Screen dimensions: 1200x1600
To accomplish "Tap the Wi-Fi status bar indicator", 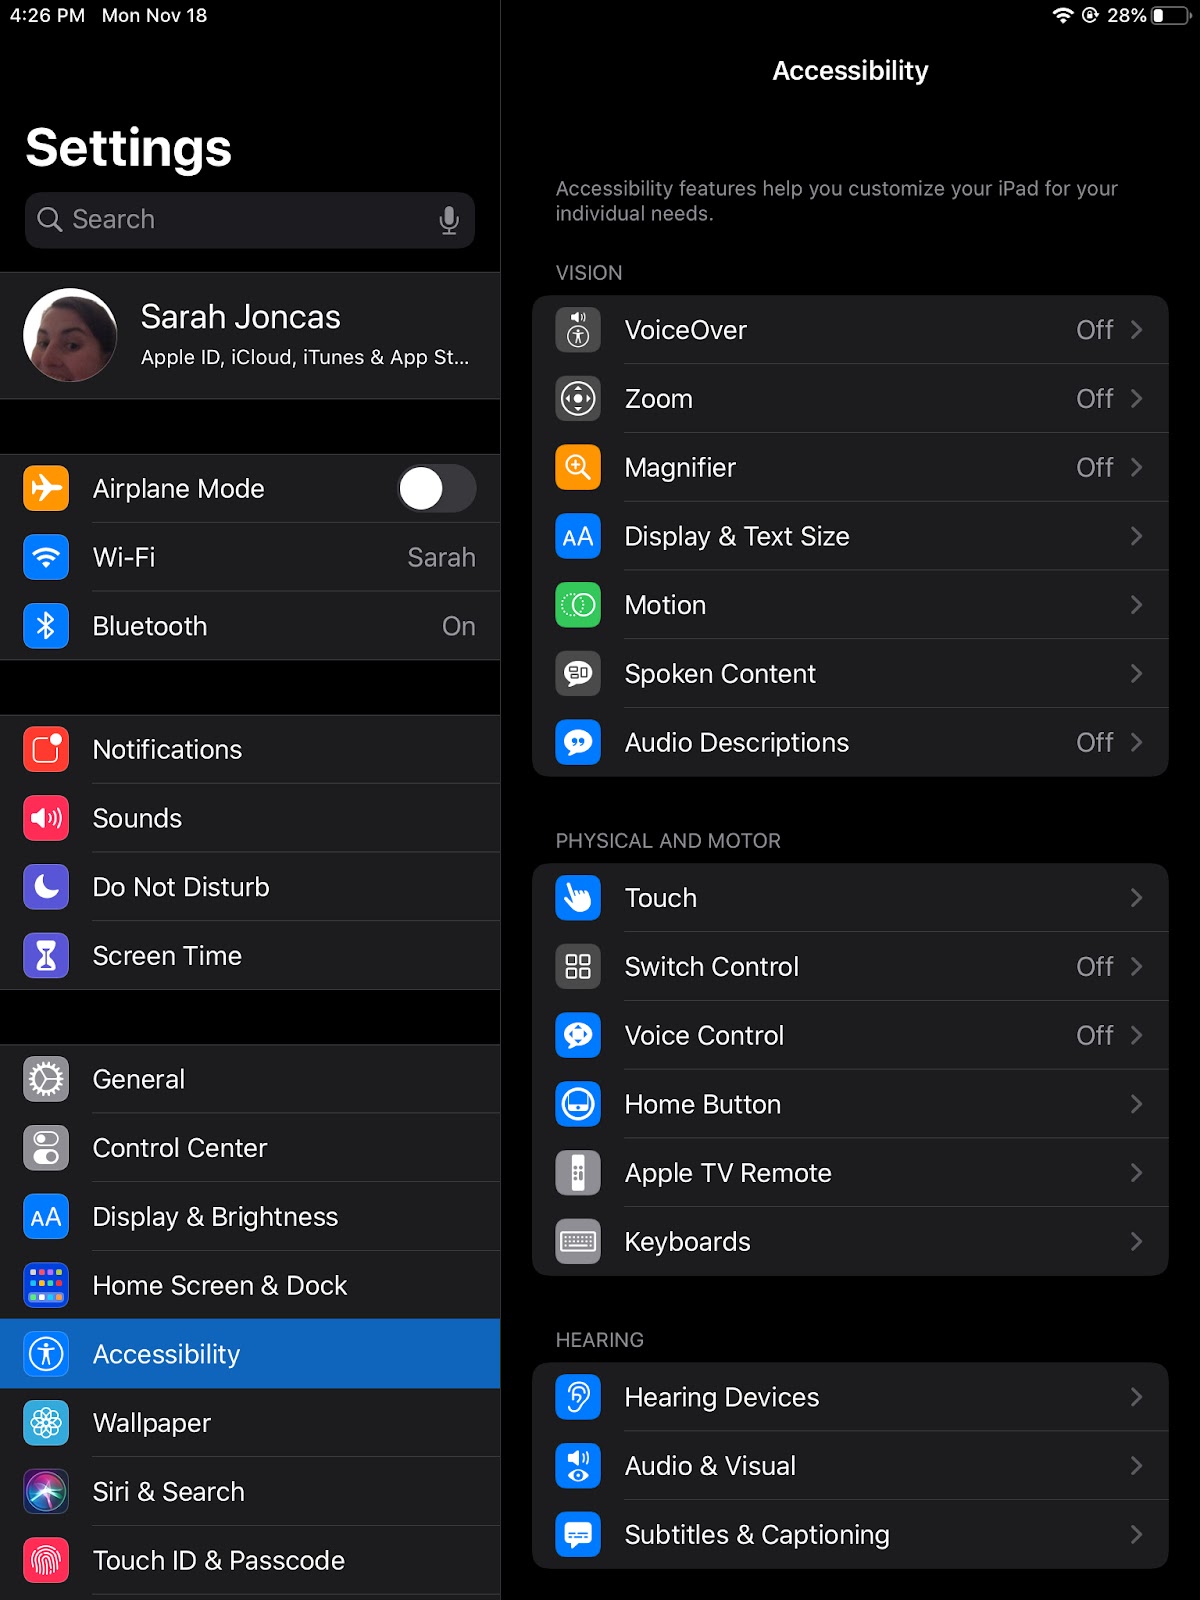I will pyautogui.click(x=1063, y=15).
